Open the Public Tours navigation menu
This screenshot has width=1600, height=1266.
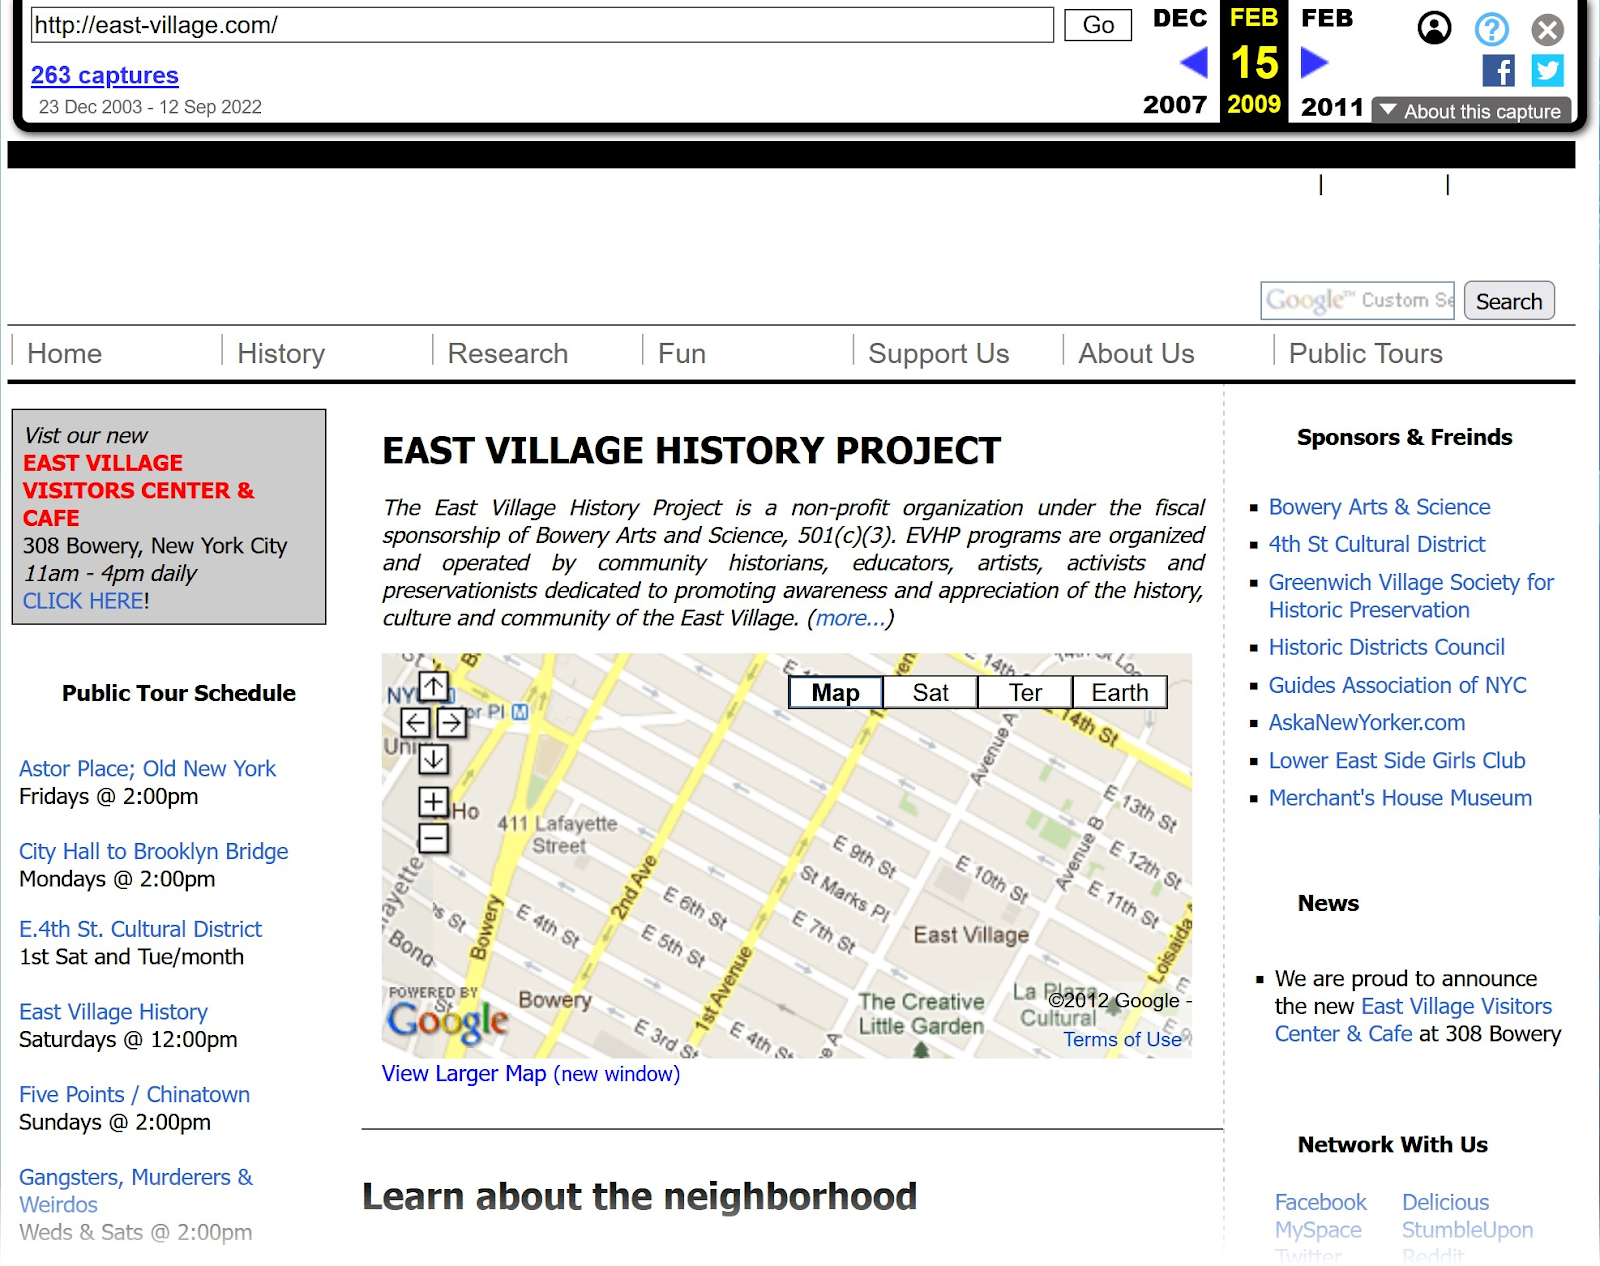coord(1366,353)
